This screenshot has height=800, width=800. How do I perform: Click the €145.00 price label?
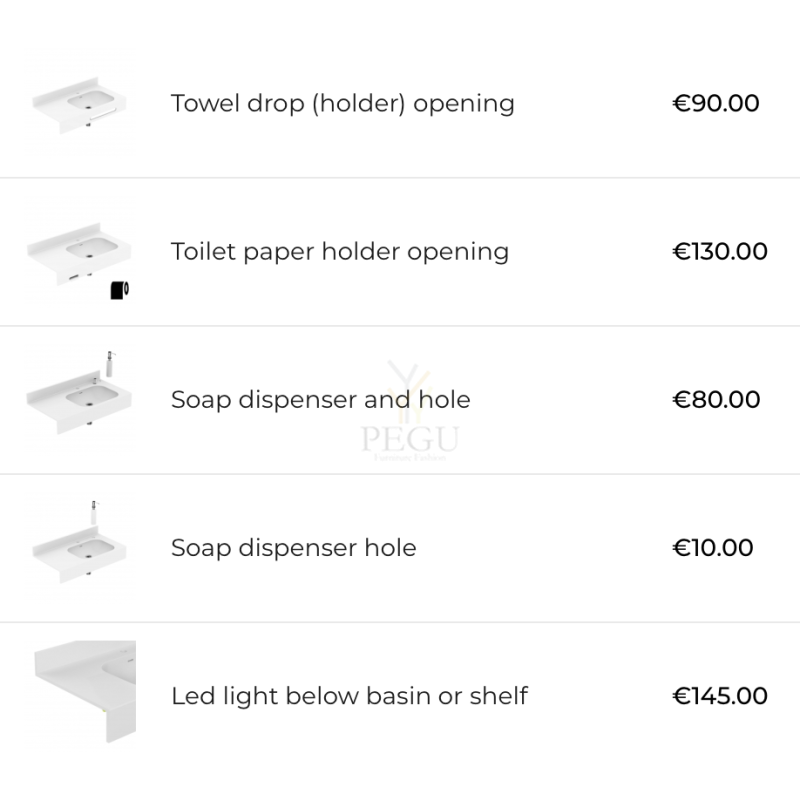pos(720,696)
